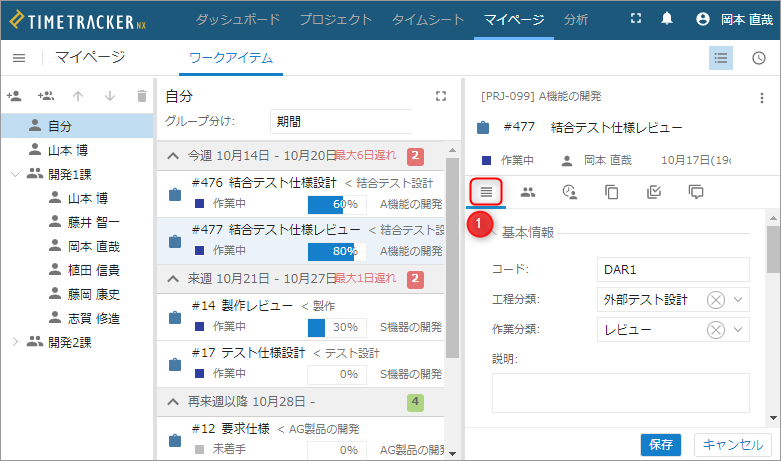Click green badge 4 on 再来週以降

point(415,402)
